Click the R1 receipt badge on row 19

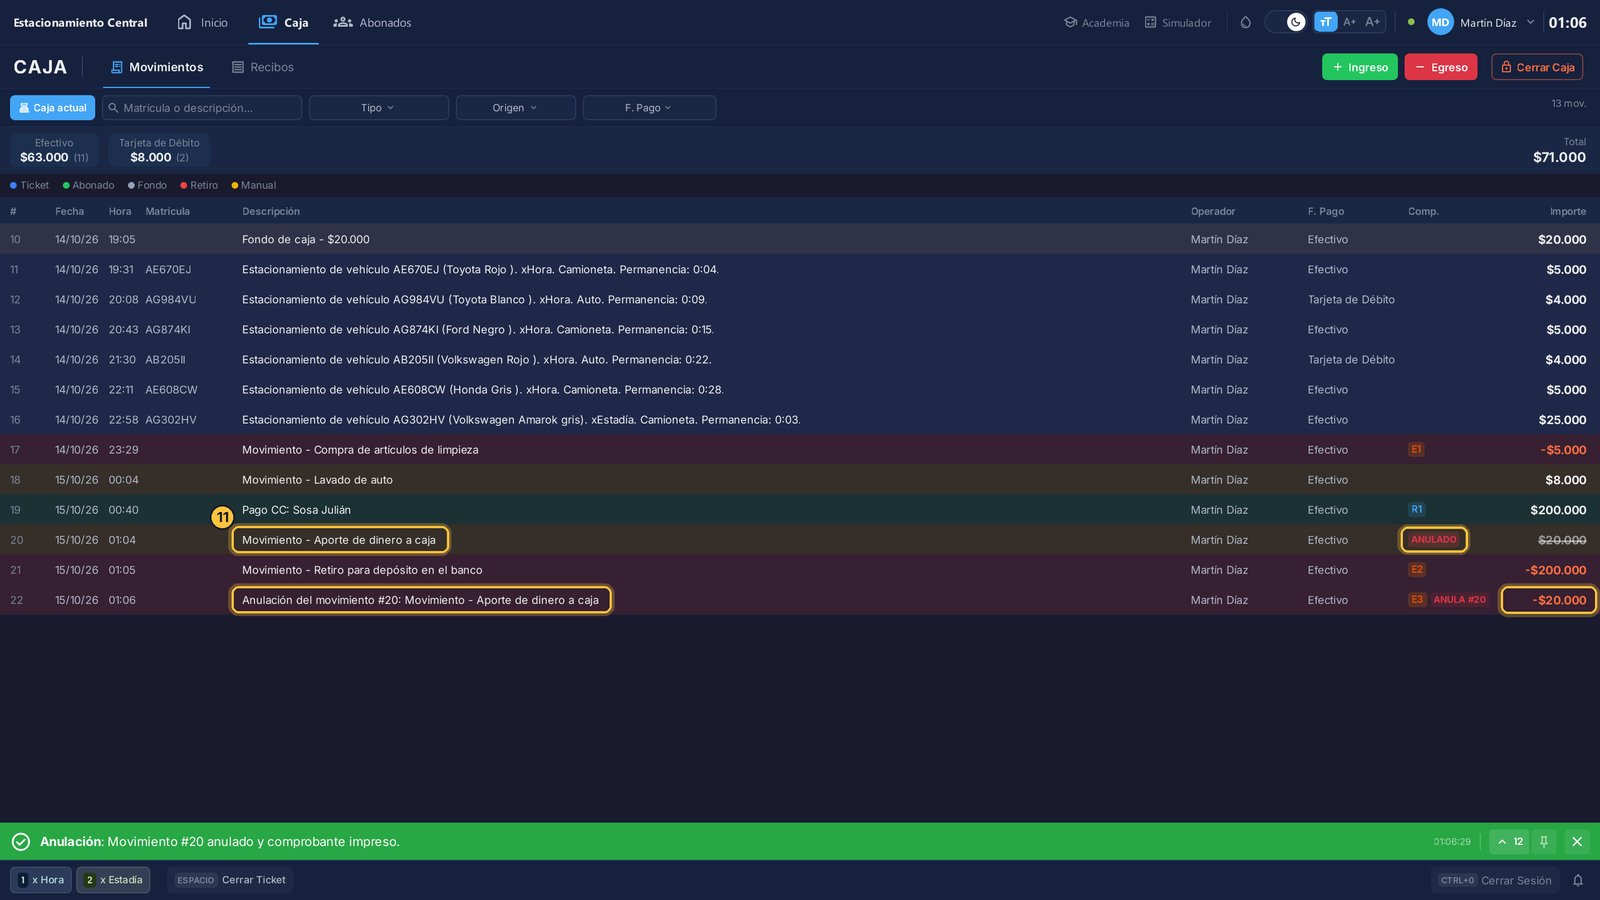coord(1416,510)
